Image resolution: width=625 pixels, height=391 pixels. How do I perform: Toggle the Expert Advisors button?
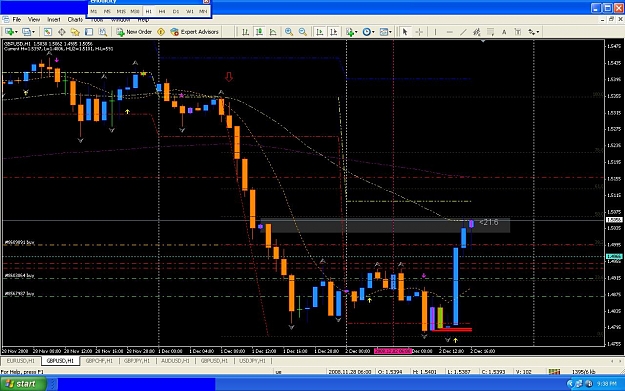point(195,32)
